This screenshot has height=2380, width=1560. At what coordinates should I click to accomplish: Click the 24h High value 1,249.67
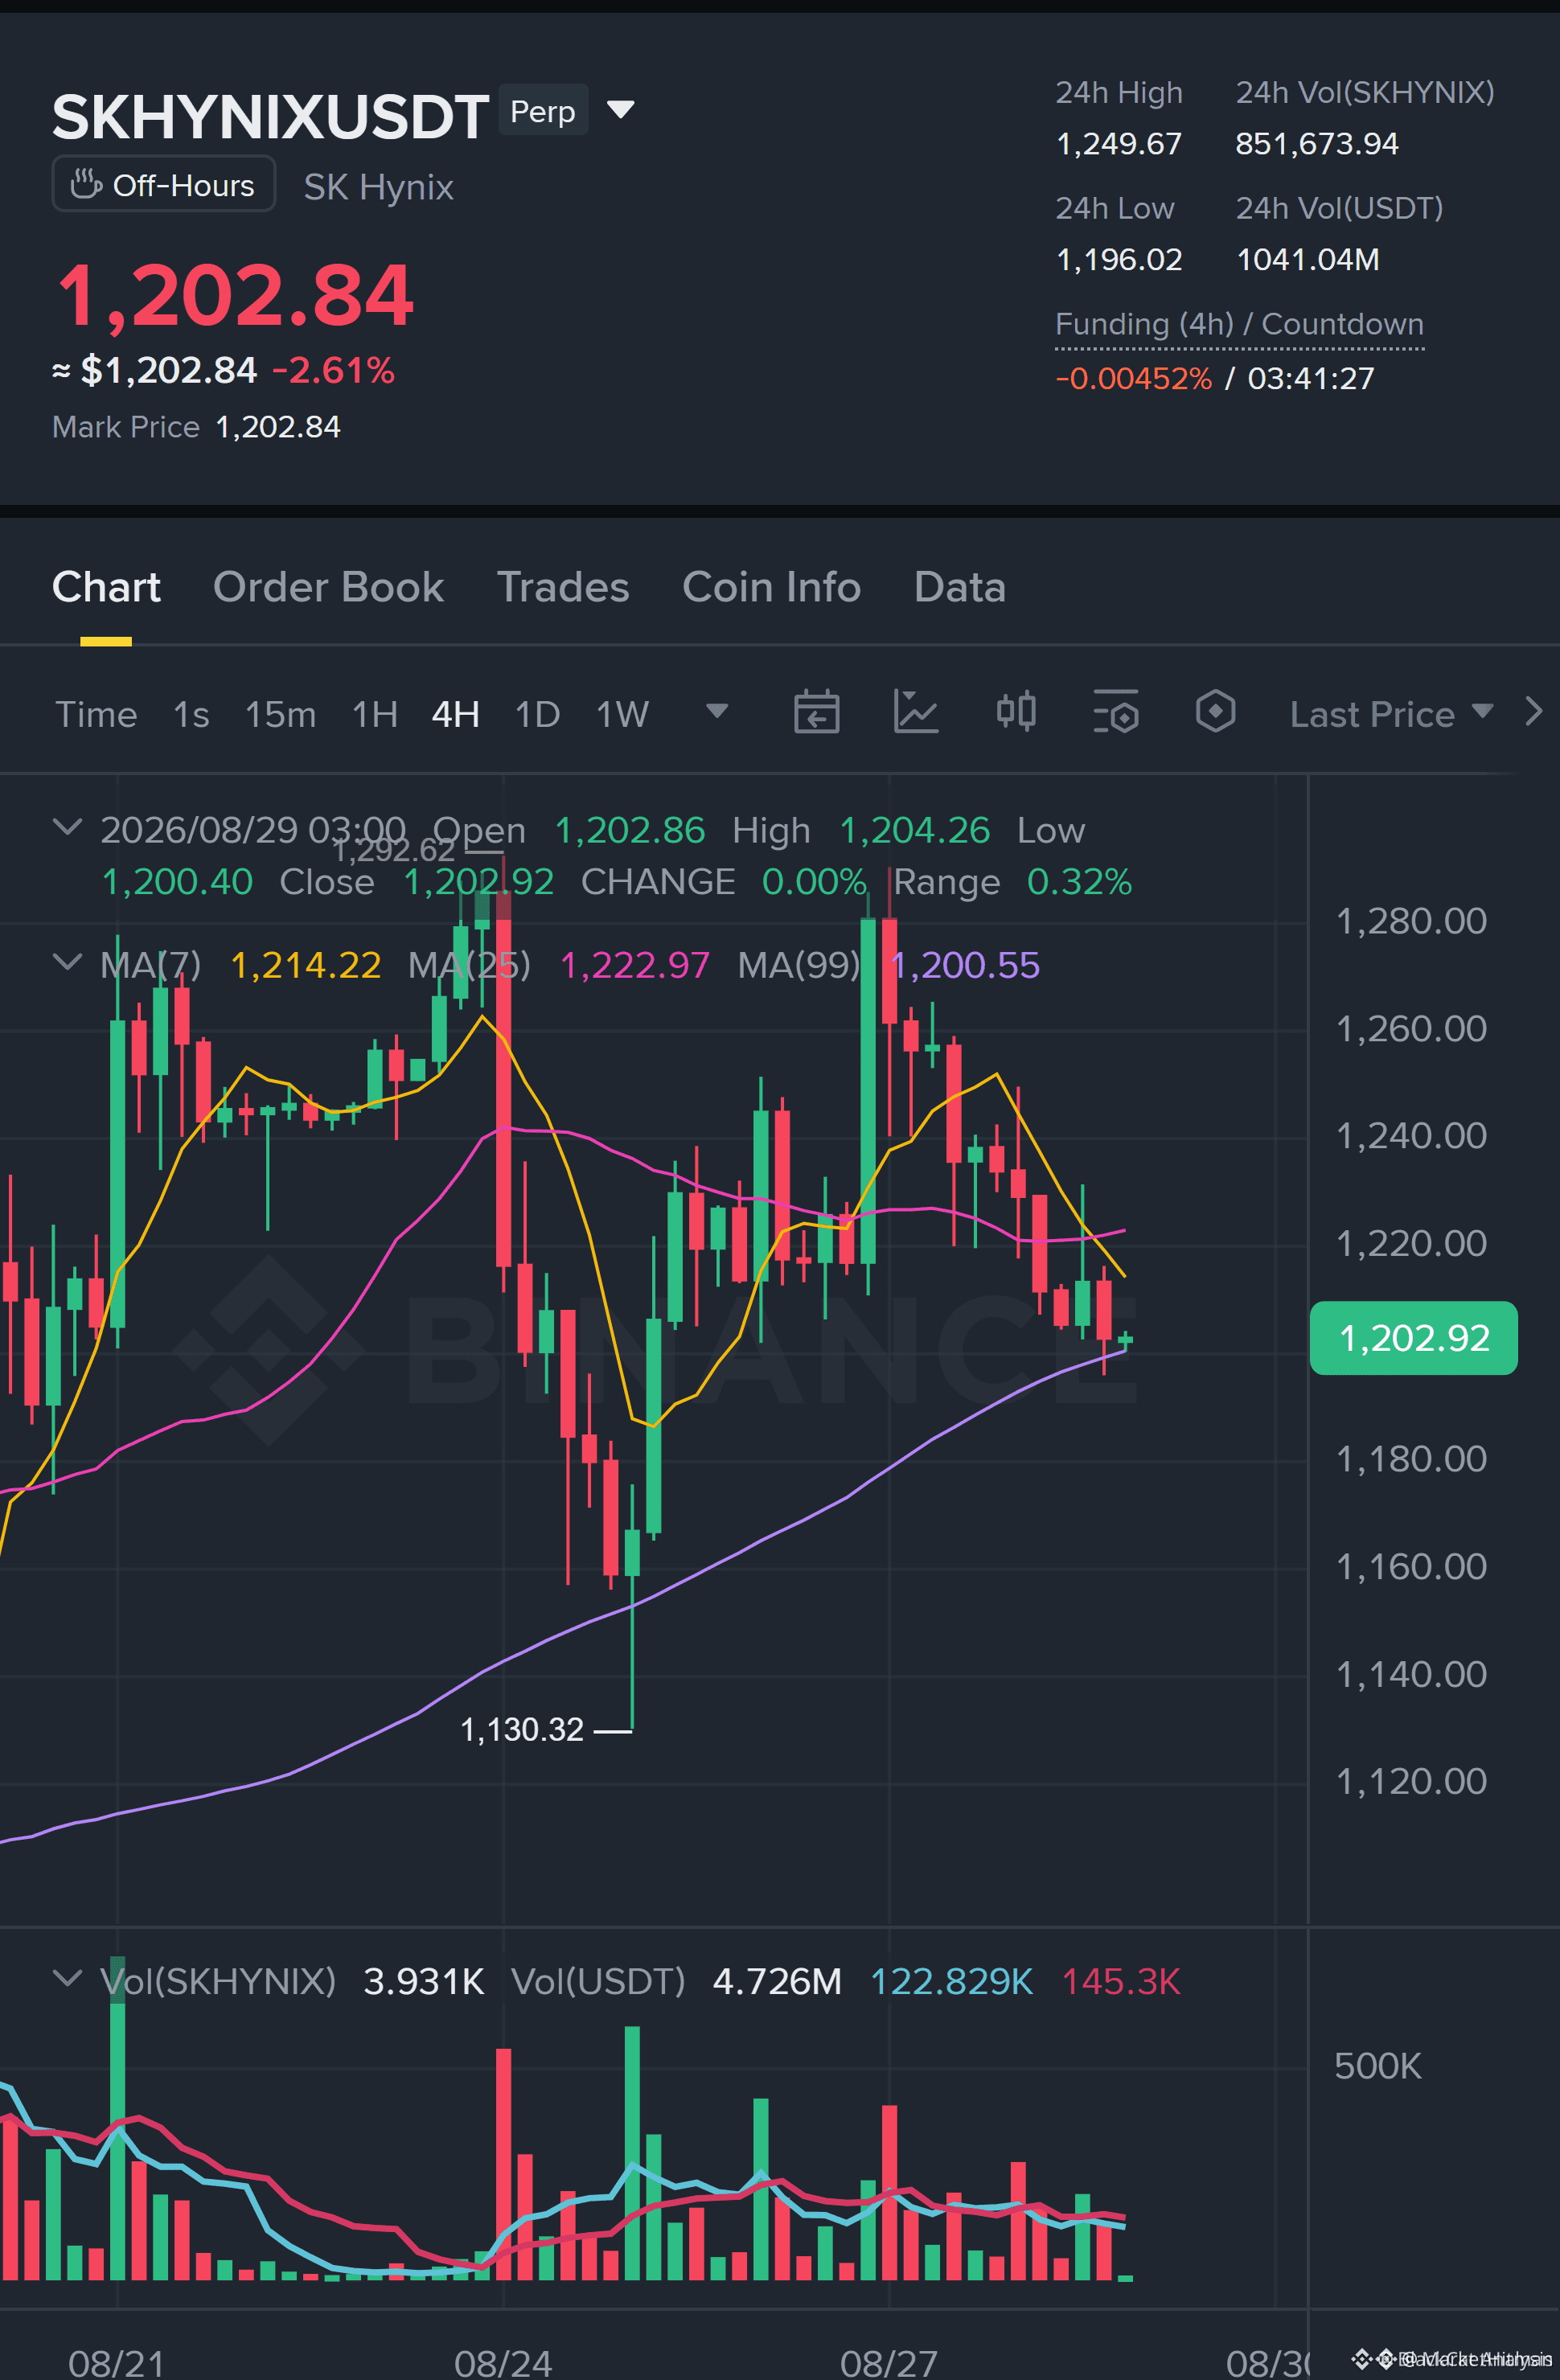1119,144
